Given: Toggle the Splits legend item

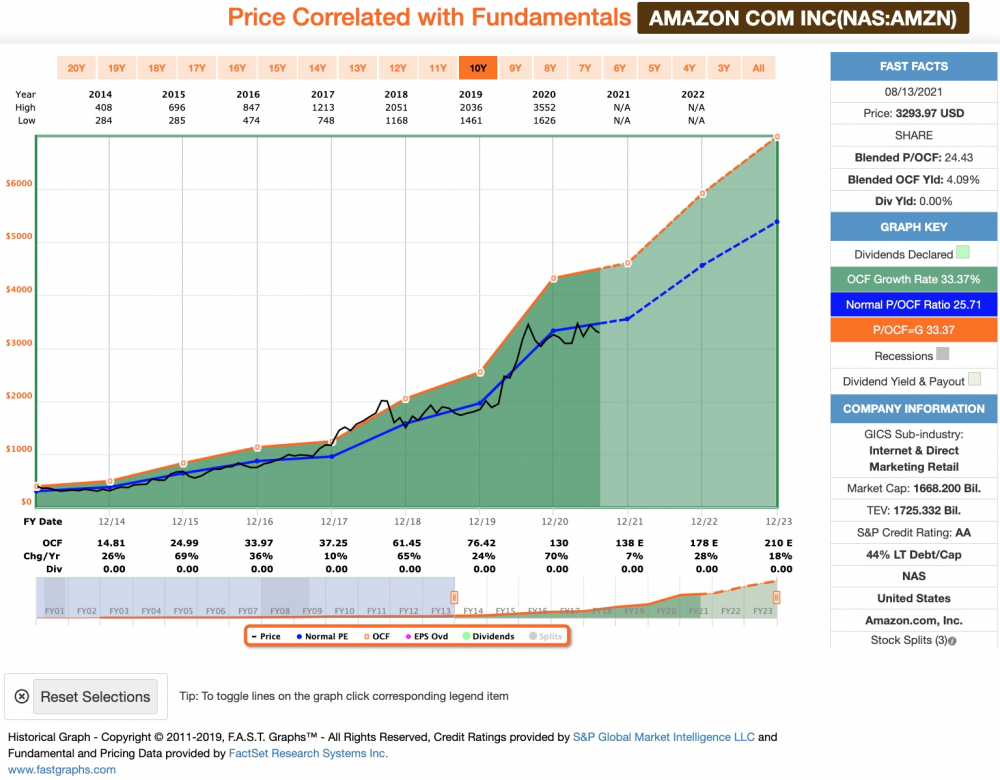Looking at the screenshot, I should (x=546, y=637).
